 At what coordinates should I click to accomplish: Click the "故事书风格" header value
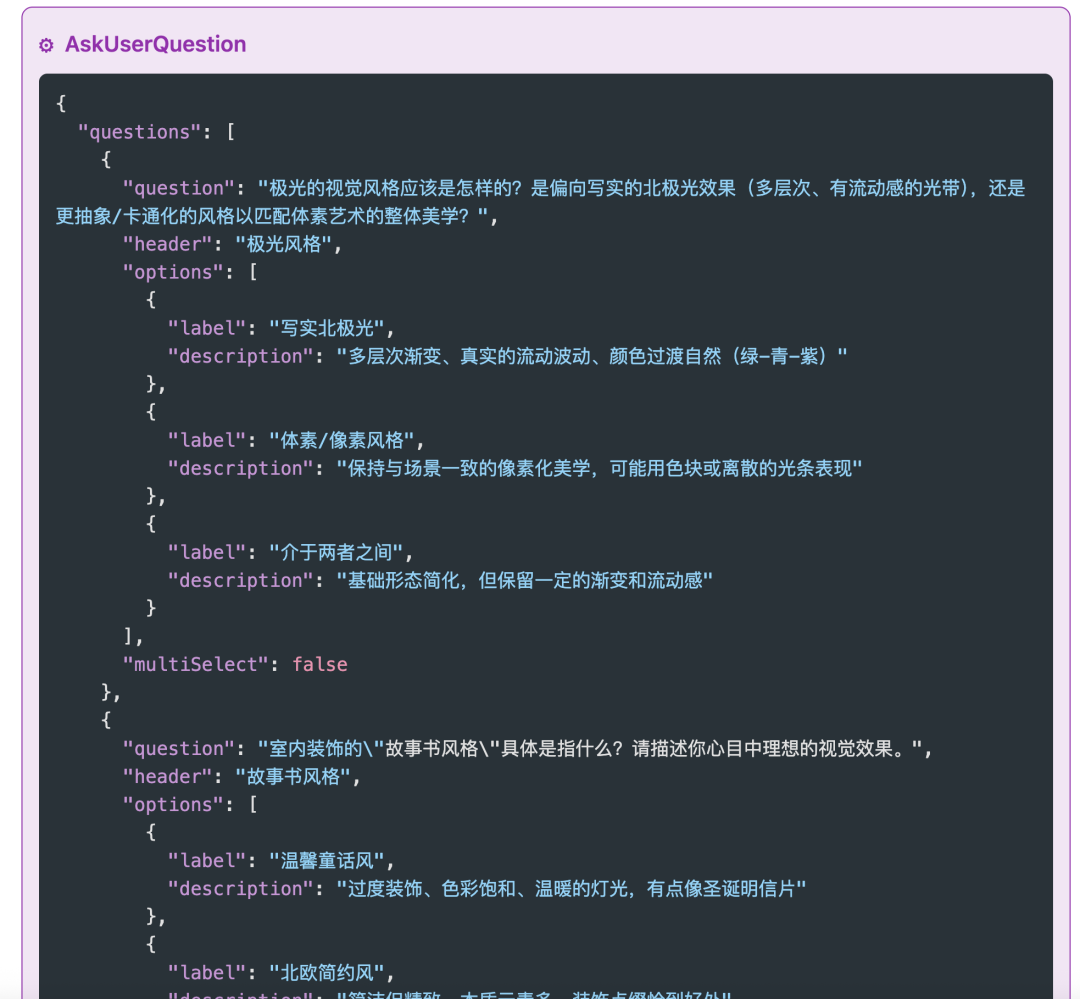[293, 776]
